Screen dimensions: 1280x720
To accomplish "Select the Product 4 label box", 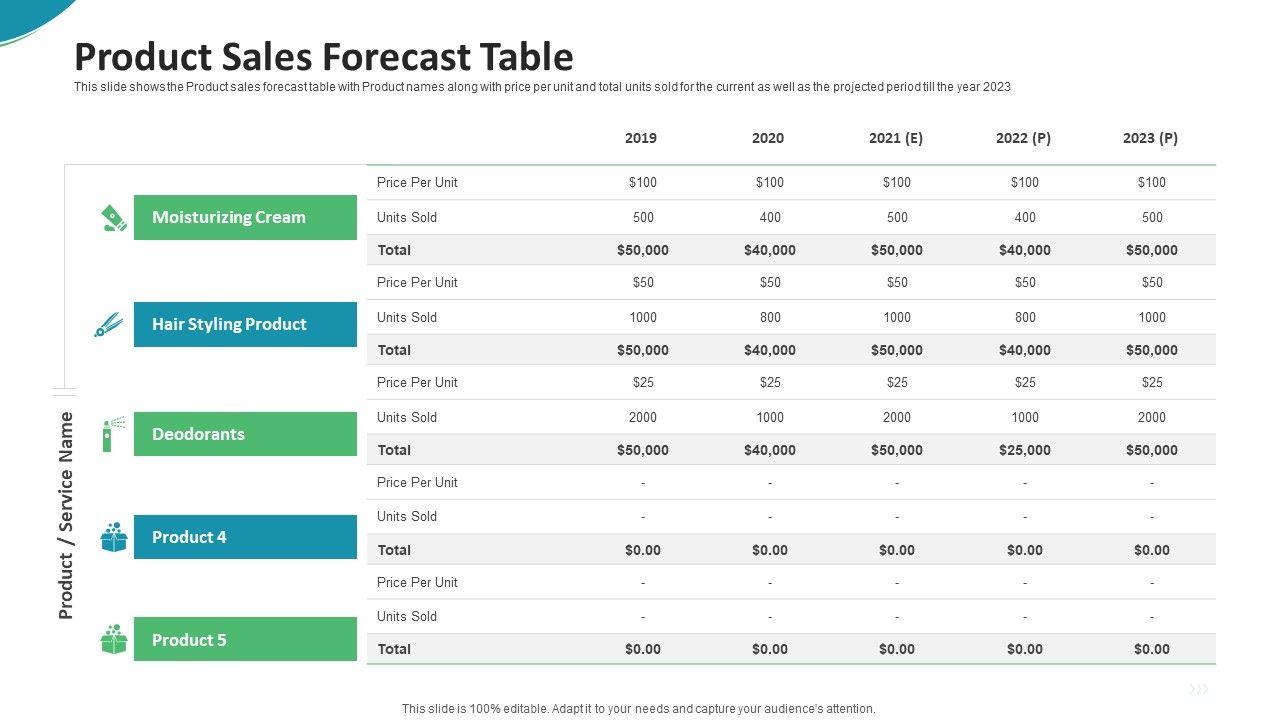I will [245, 537].
